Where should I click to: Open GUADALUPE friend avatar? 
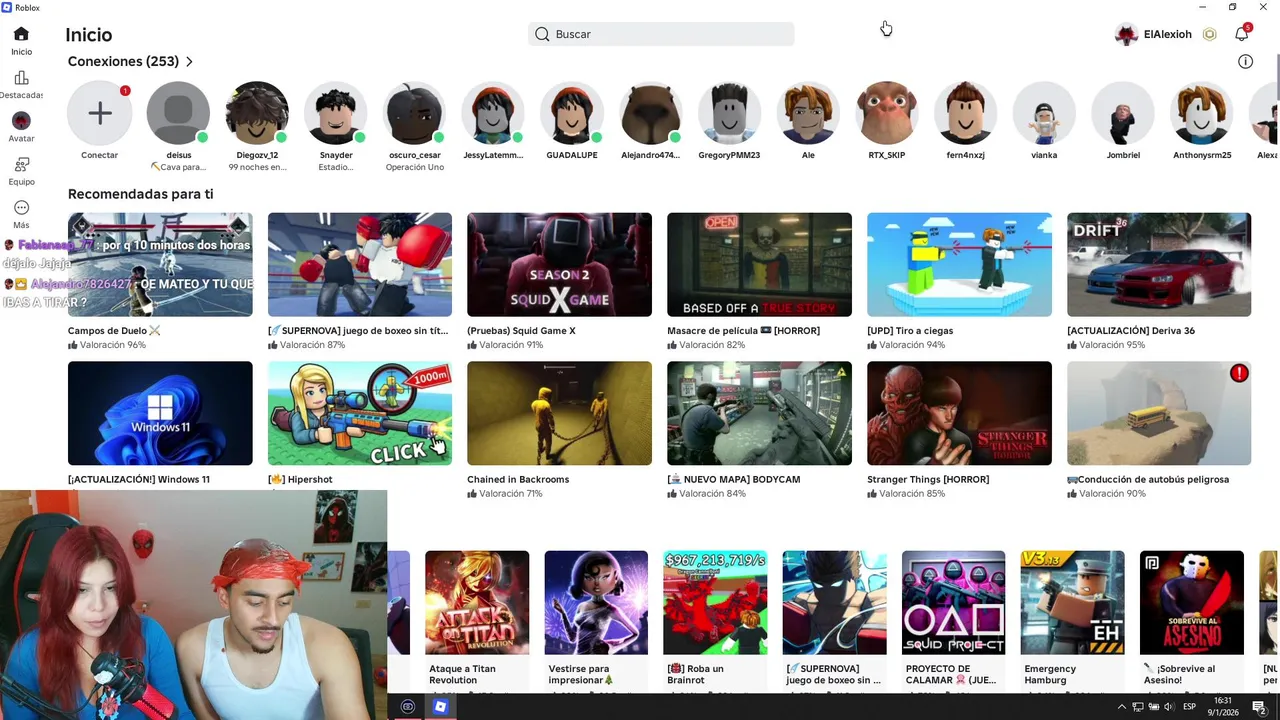coord(572,113)
